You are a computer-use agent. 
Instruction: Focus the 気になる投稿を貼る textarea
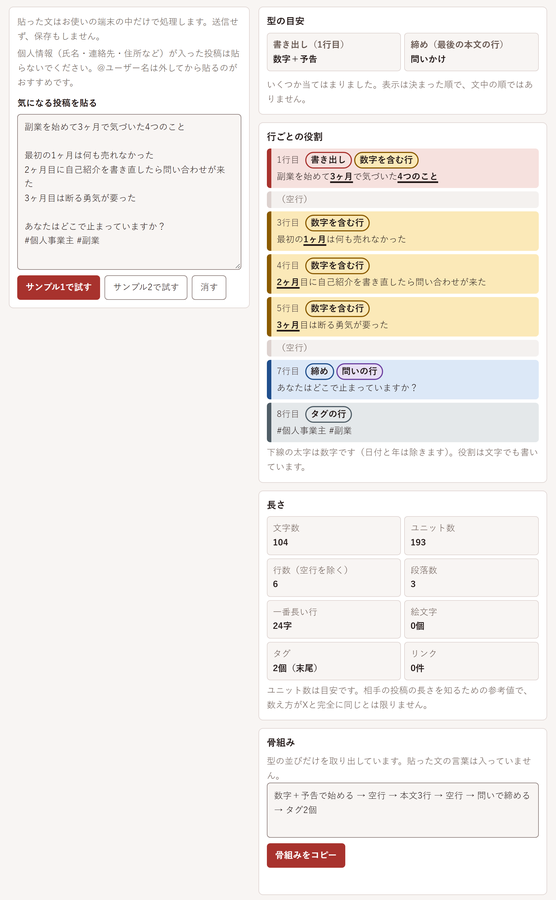[x=129, y=192]
